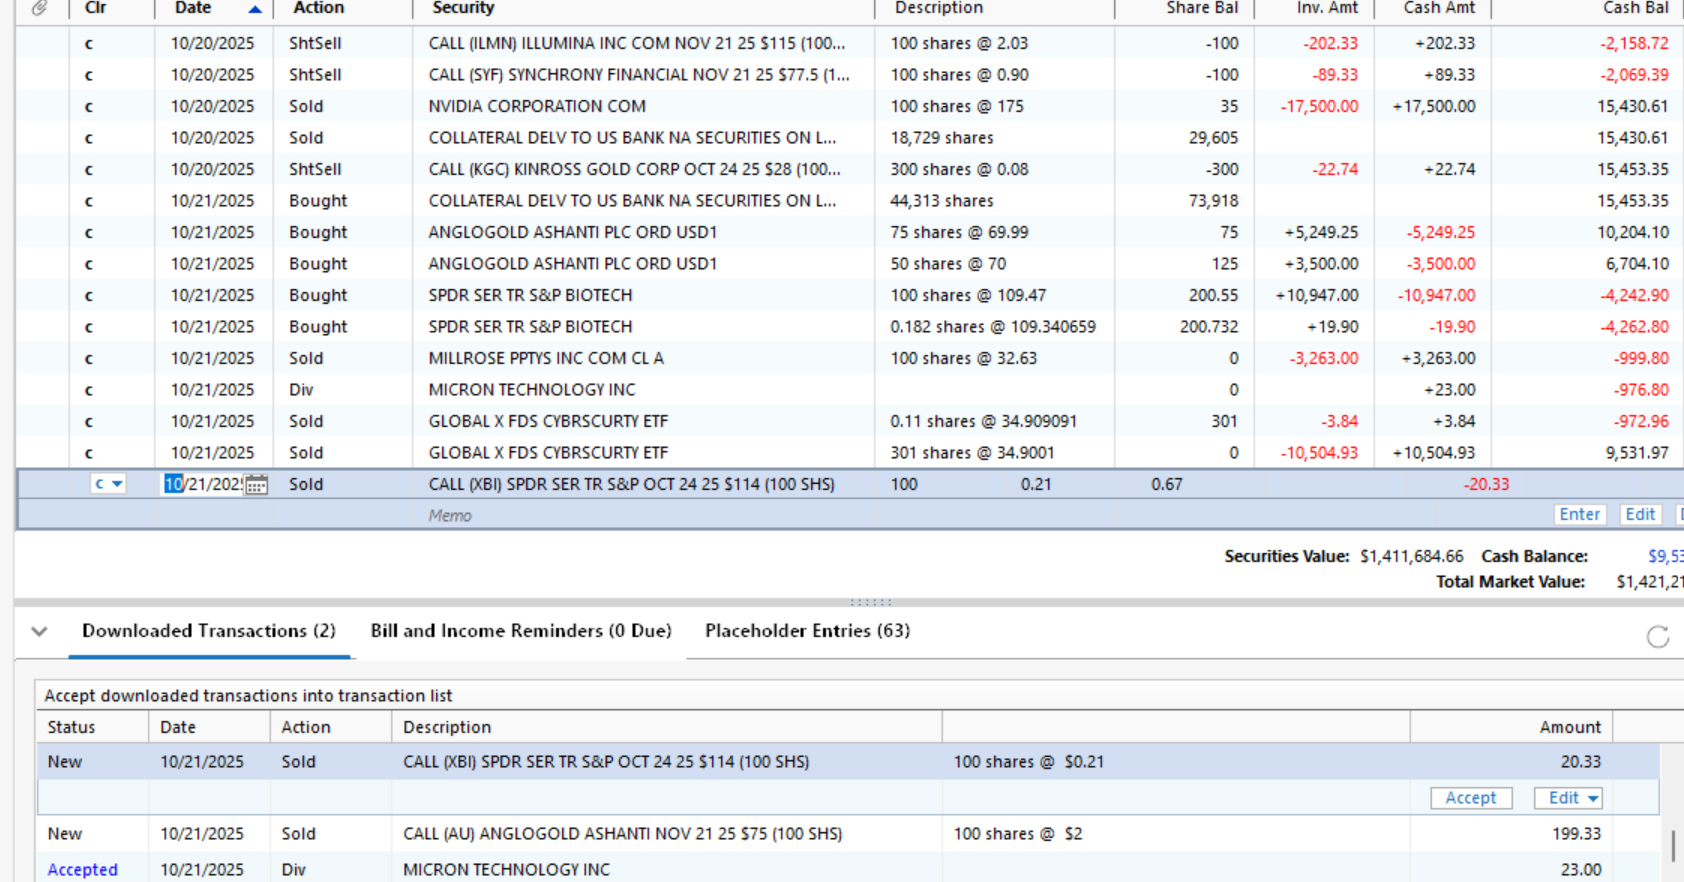
Task: Switch to Downloaded Transactions (2) tab
Action: (x=209, y=631)
